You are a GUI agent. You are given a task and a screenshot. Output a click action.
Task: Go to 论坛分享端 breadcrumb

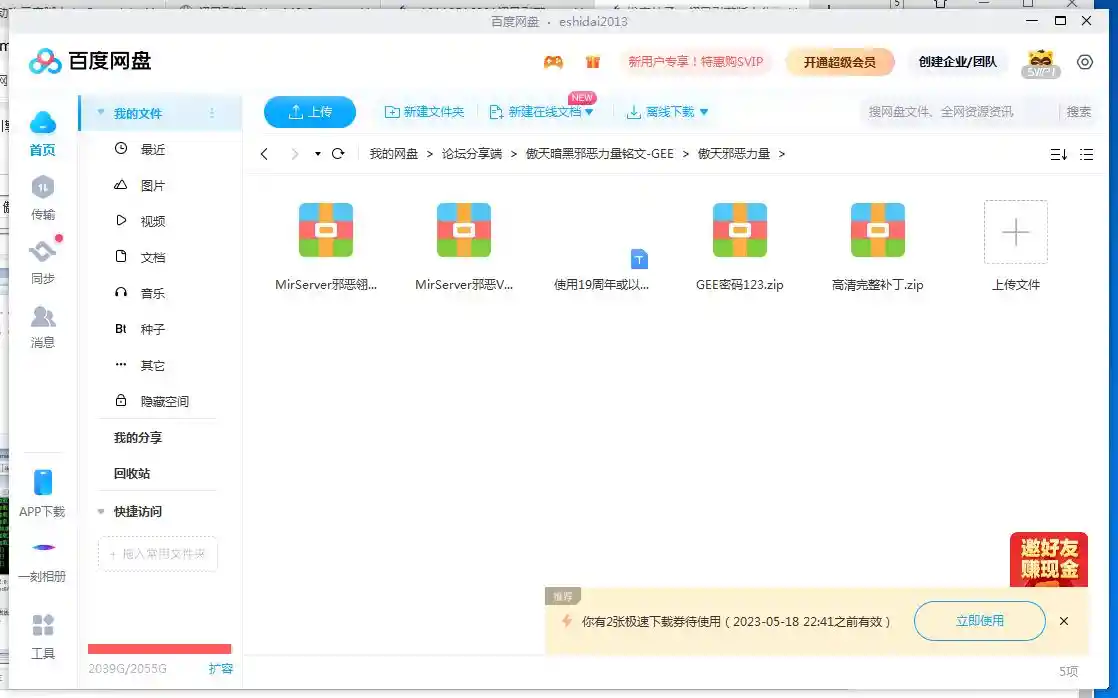[472, 154]
